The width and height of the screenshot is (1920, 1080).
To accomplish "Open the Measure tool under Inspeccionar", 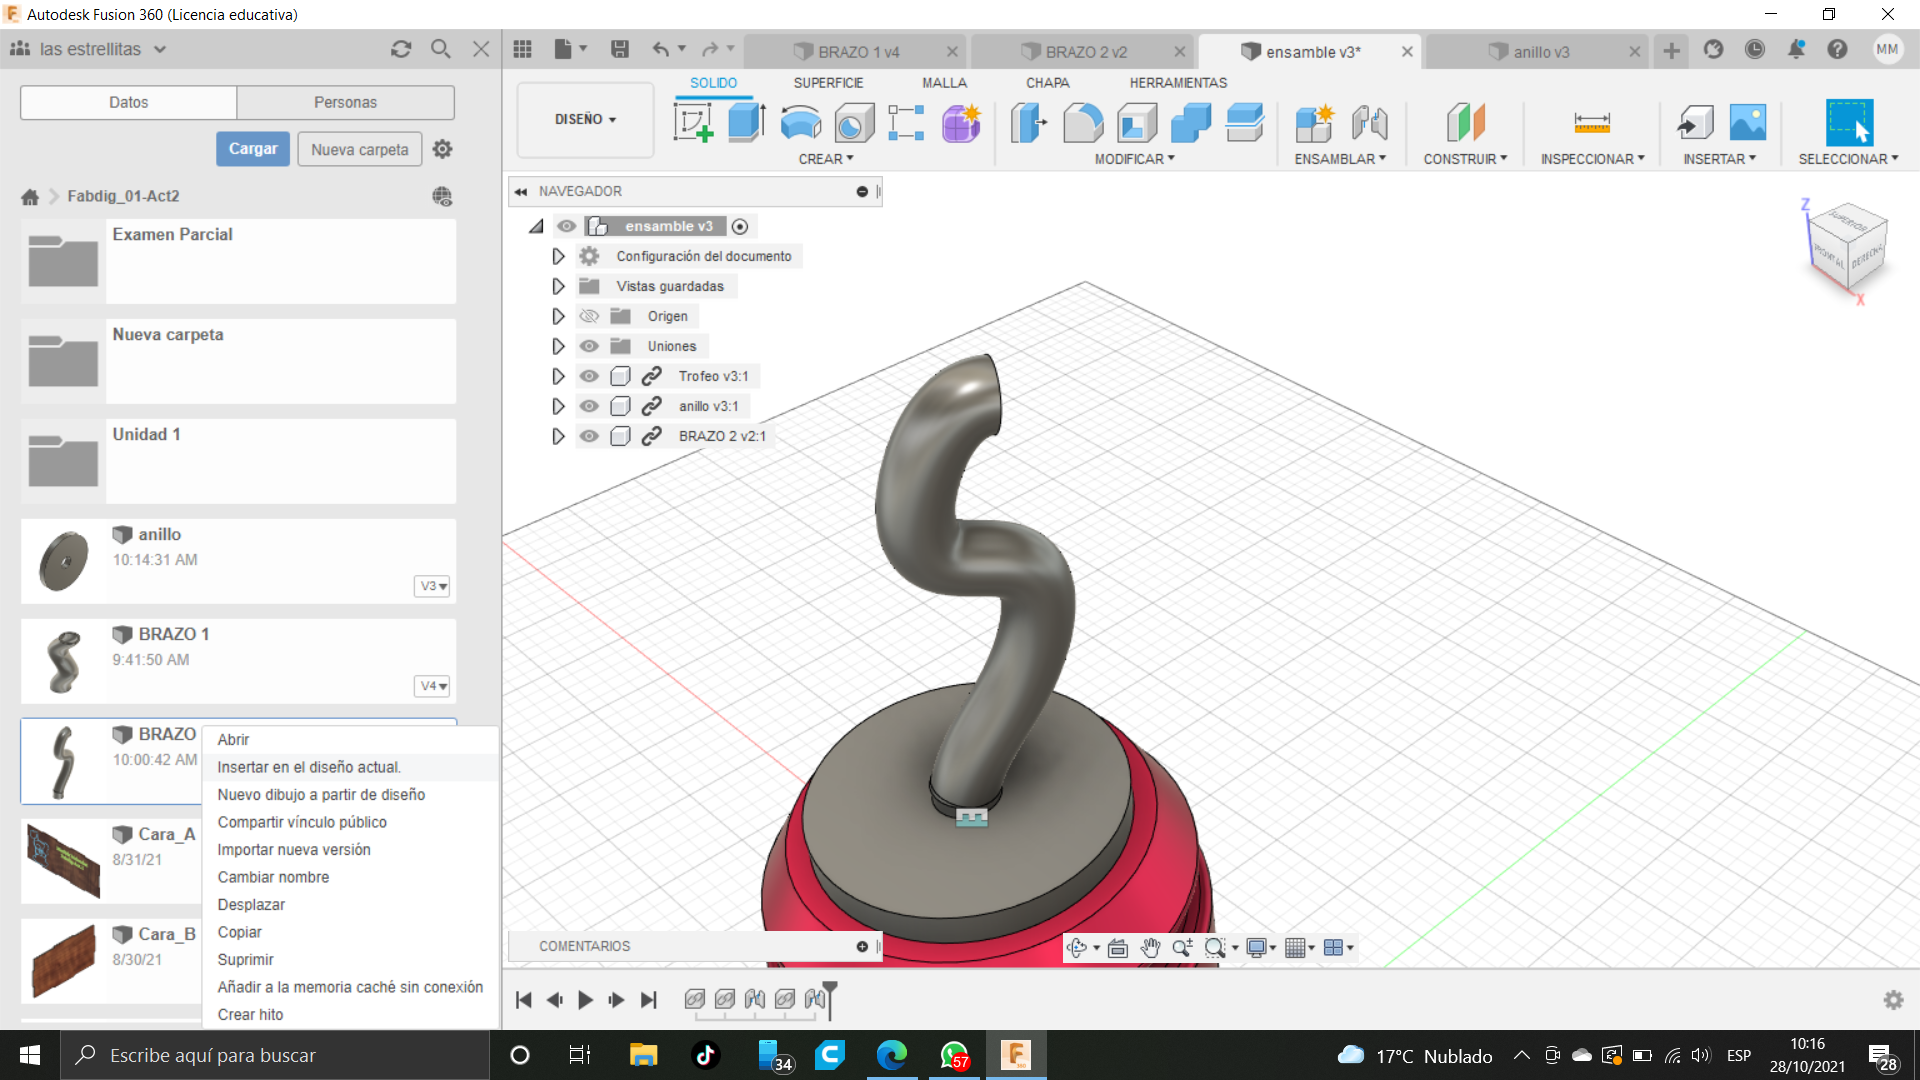I will (x=1591, y=123).
